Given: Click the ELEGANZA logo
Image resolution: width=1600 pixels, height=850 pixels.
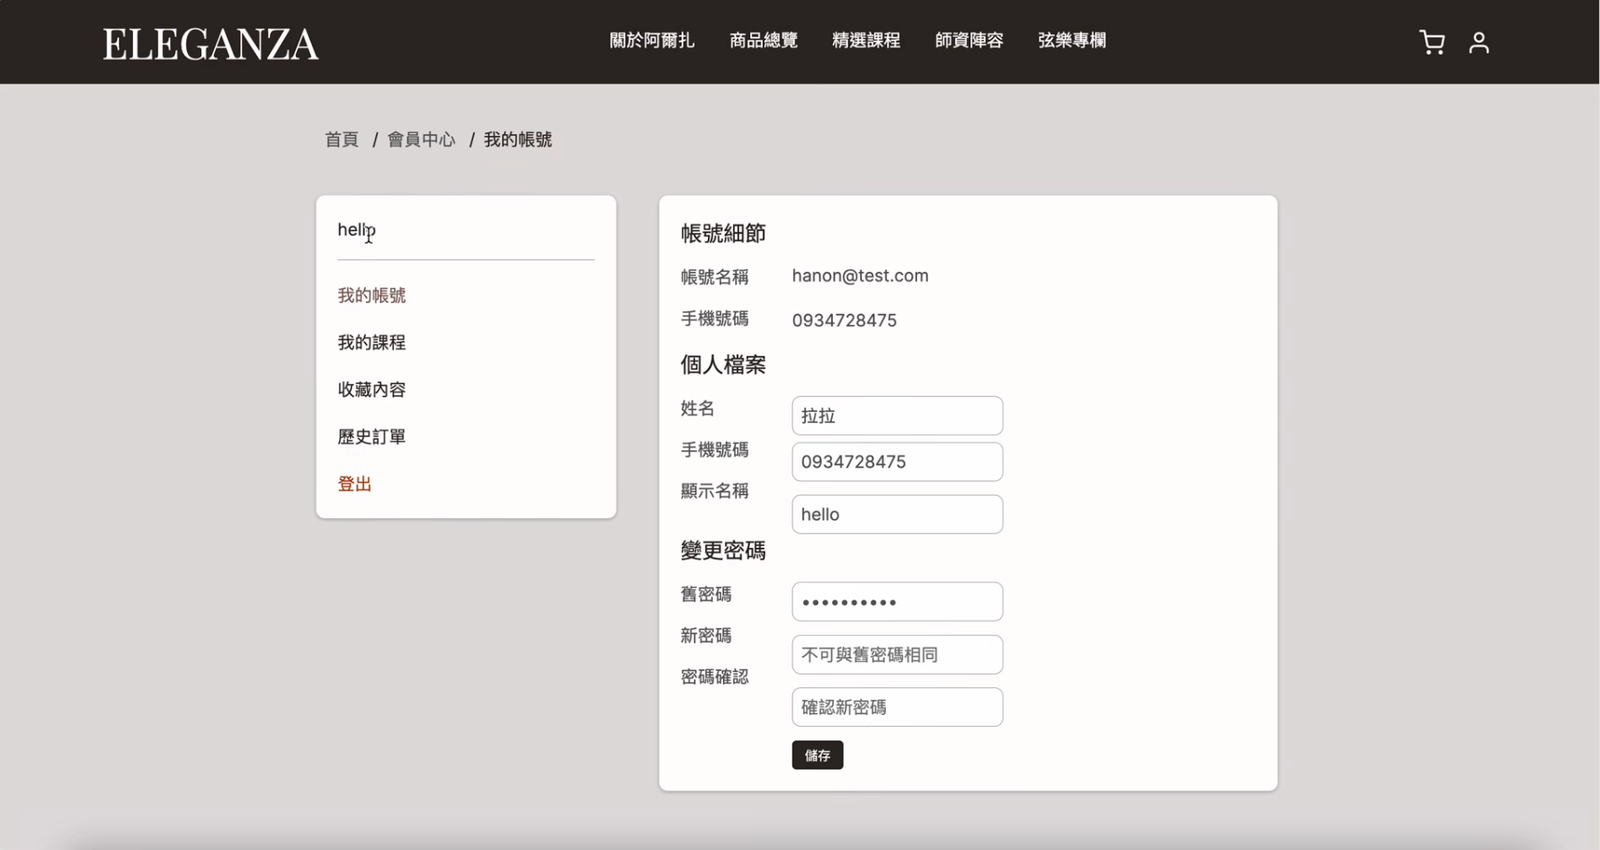Looking at the screenshot, I should point(210,44).
